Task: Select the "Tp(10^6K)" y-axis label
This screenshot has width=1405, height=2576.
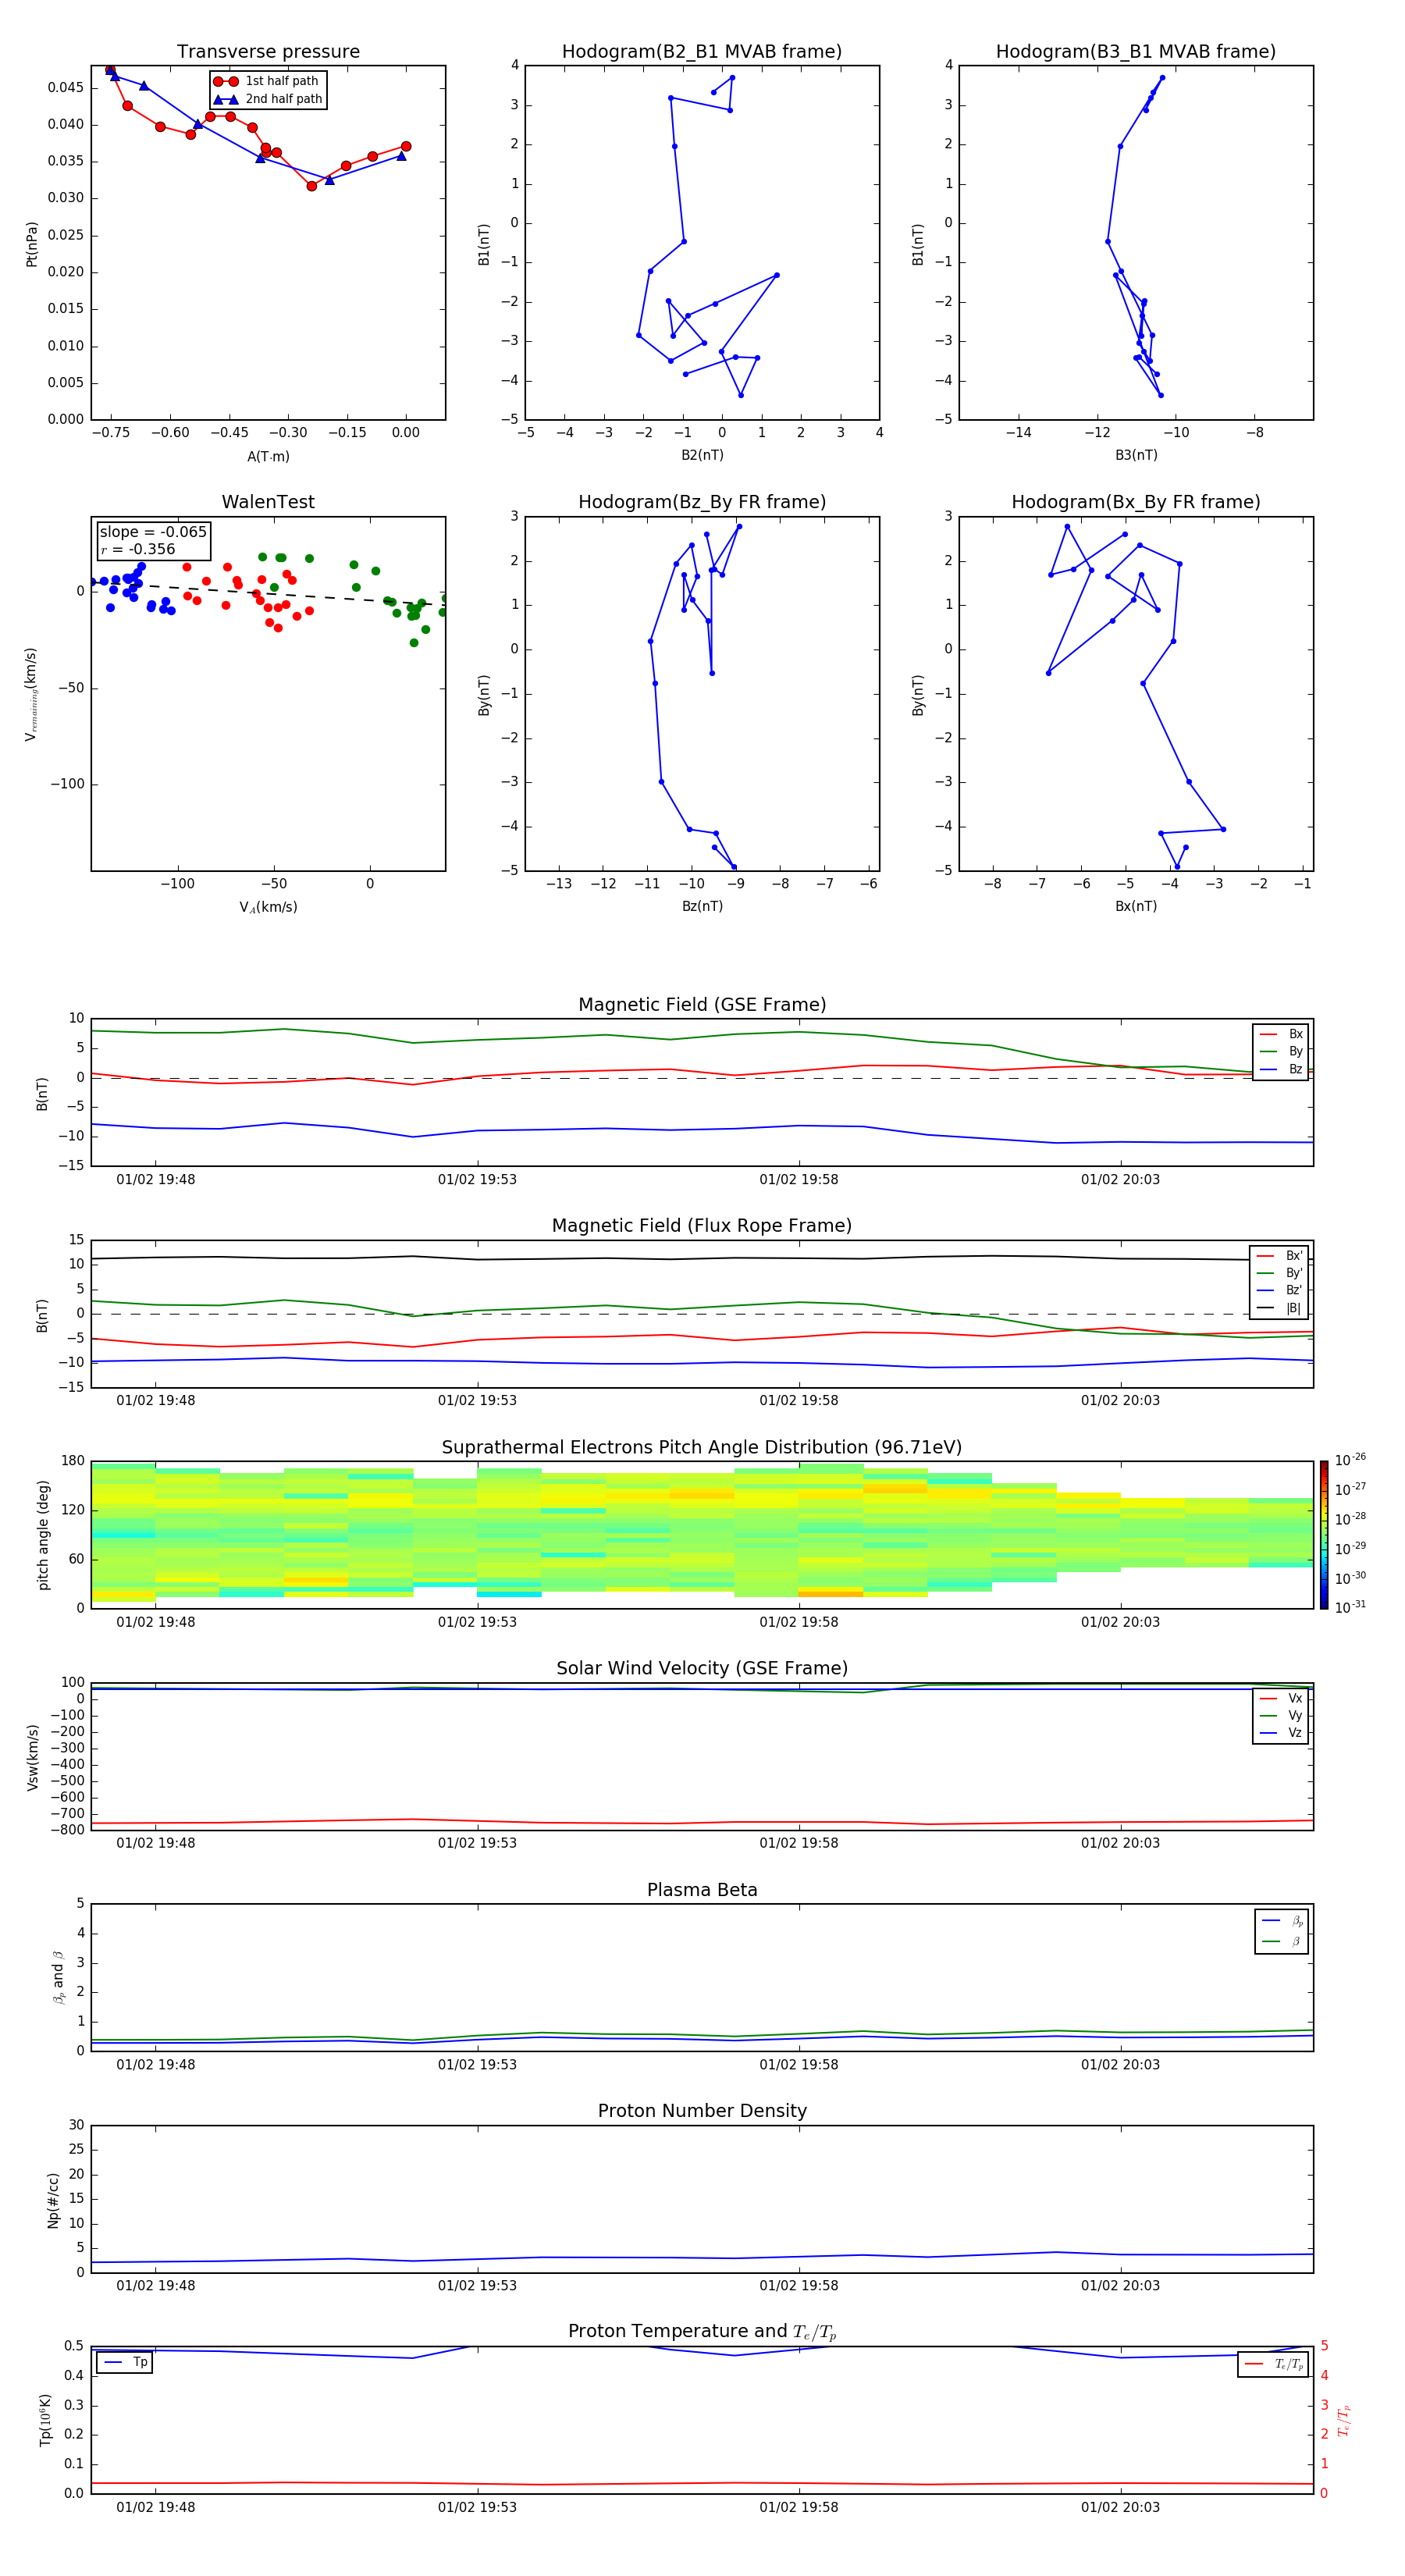Action: coord(45,2420)
